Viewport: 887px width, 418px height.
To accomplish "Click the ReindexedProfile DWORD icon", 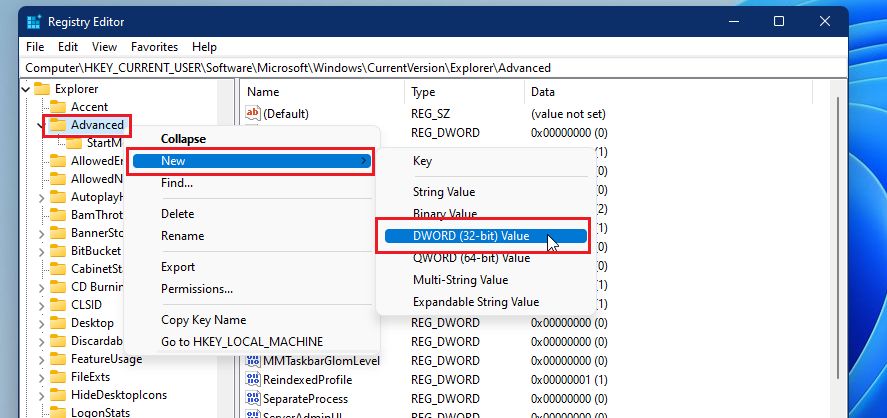I will click(253, 380).
